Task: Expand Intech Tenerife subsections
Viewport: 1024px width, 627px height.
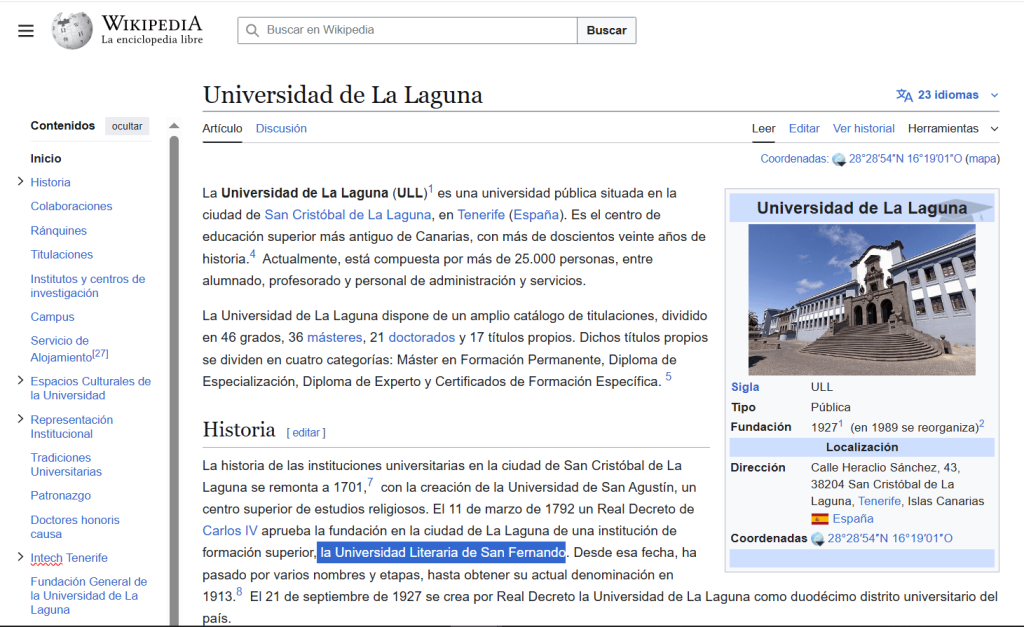Action: (x=20, y=557)
